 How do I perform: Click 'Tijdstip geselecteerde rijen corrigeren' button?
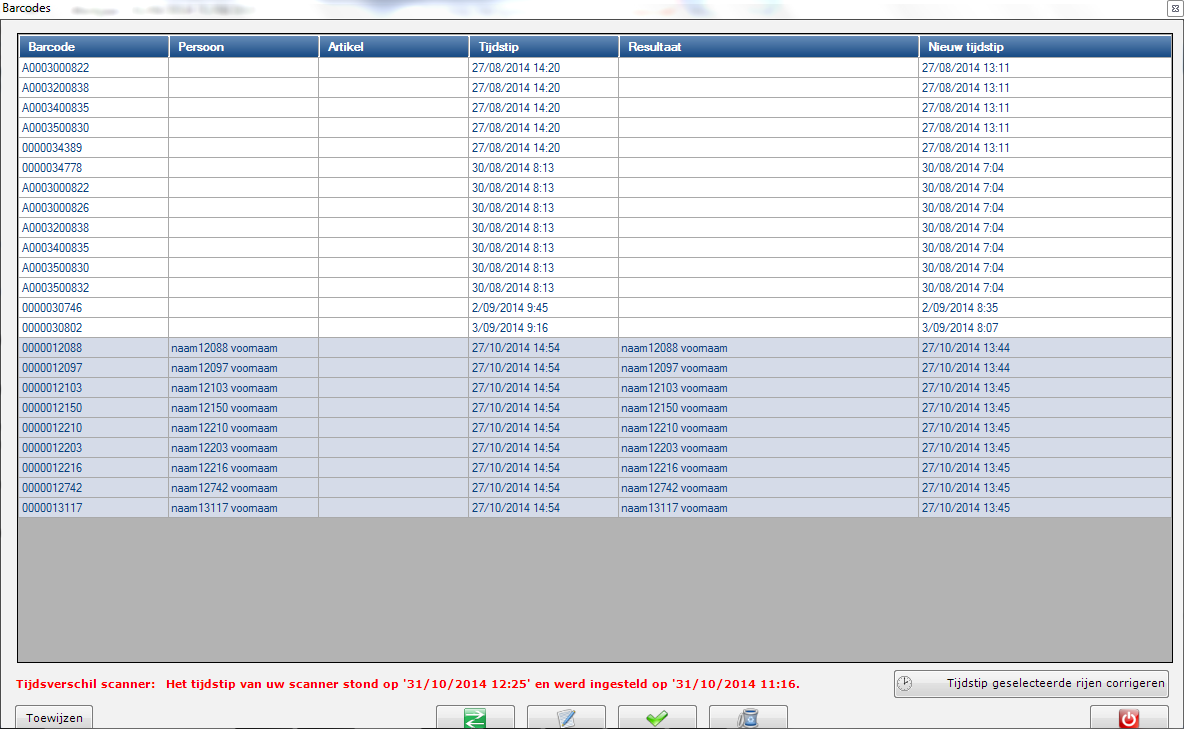[1031, 684]
